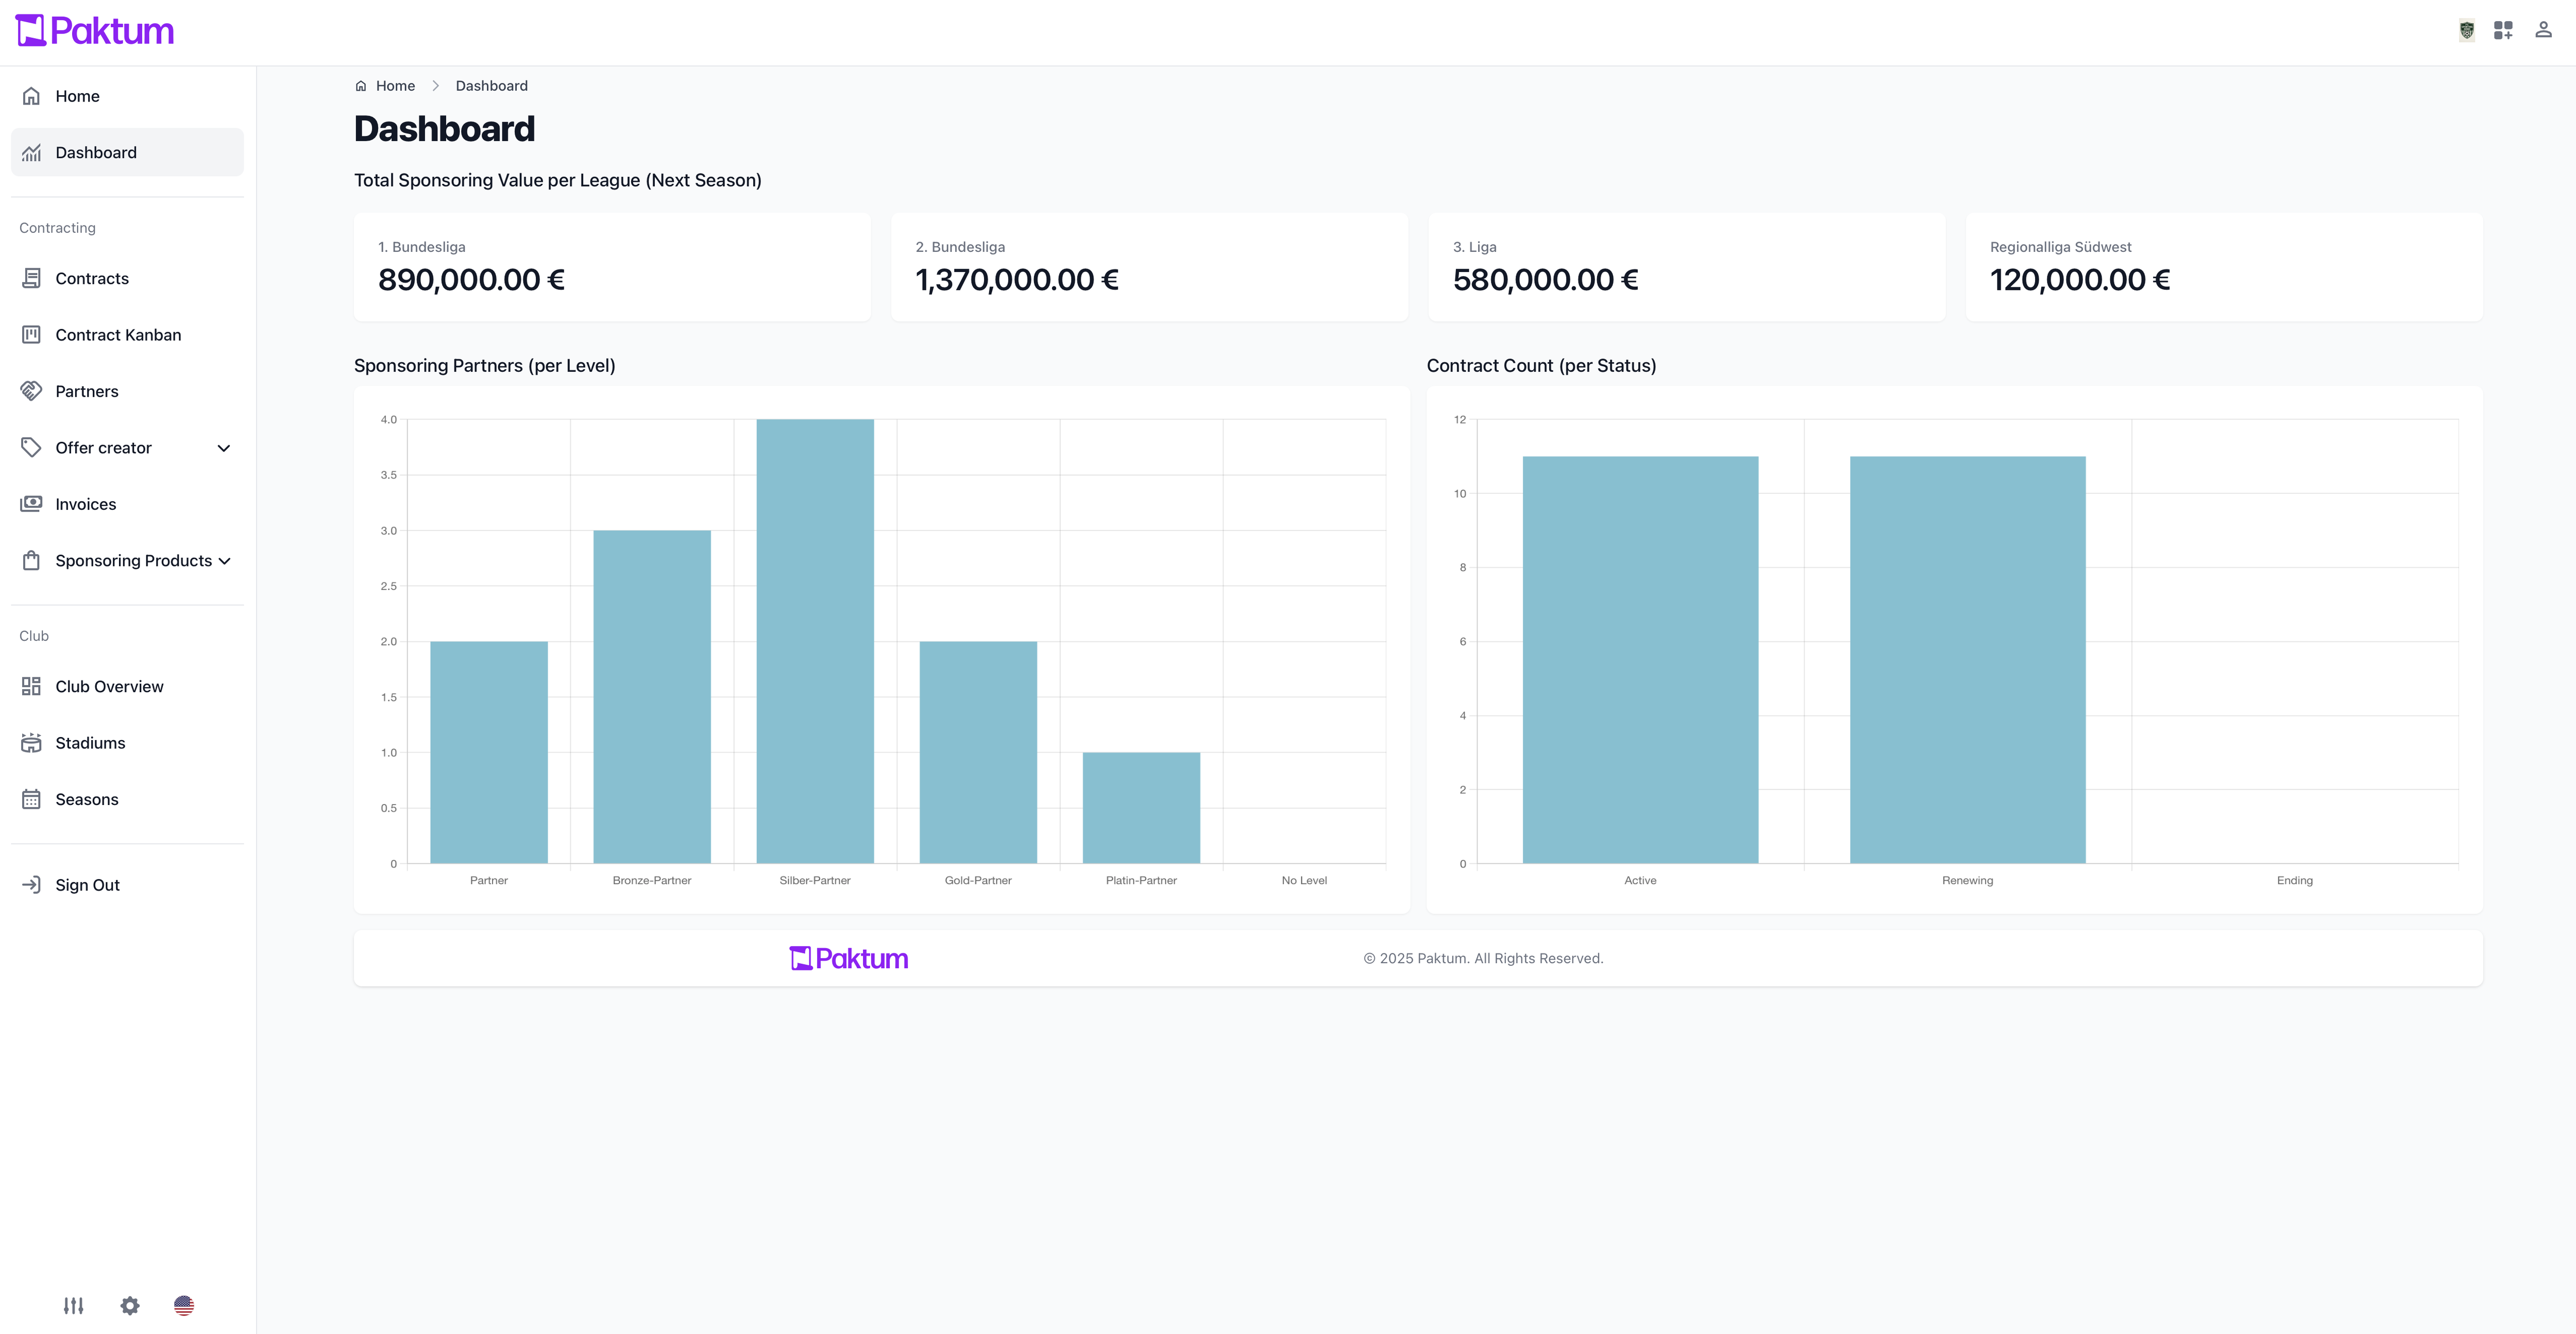Image resolution: width=2576 pixels, height=1334 pixels.
Task: Click the Bronze-Partner bar in chart
Action: (x=652, y=697)
